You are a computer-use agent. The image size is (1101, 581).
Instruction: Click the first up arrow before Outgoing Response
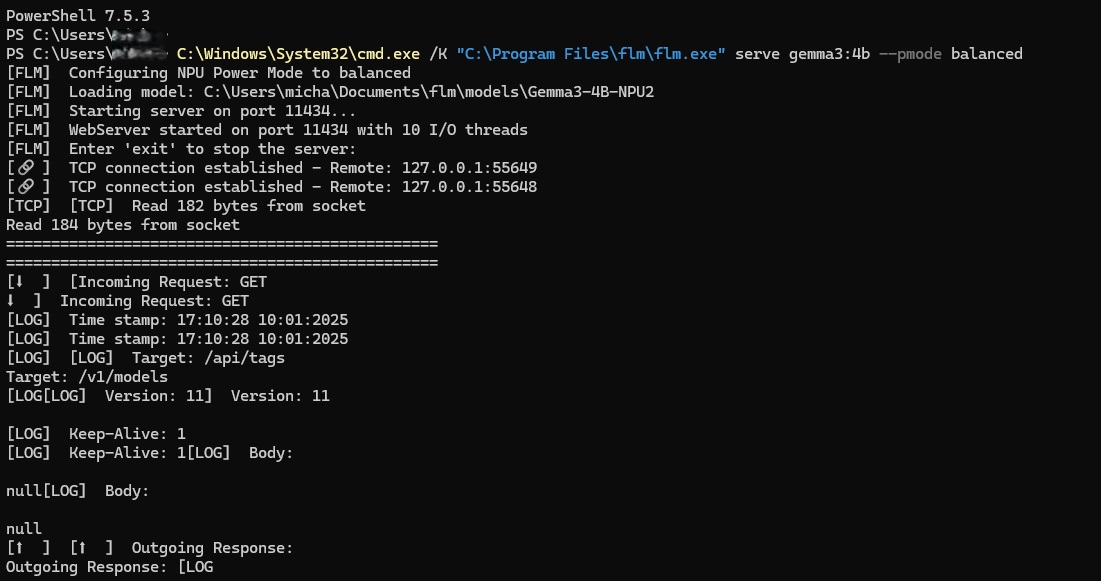(20, 548)
